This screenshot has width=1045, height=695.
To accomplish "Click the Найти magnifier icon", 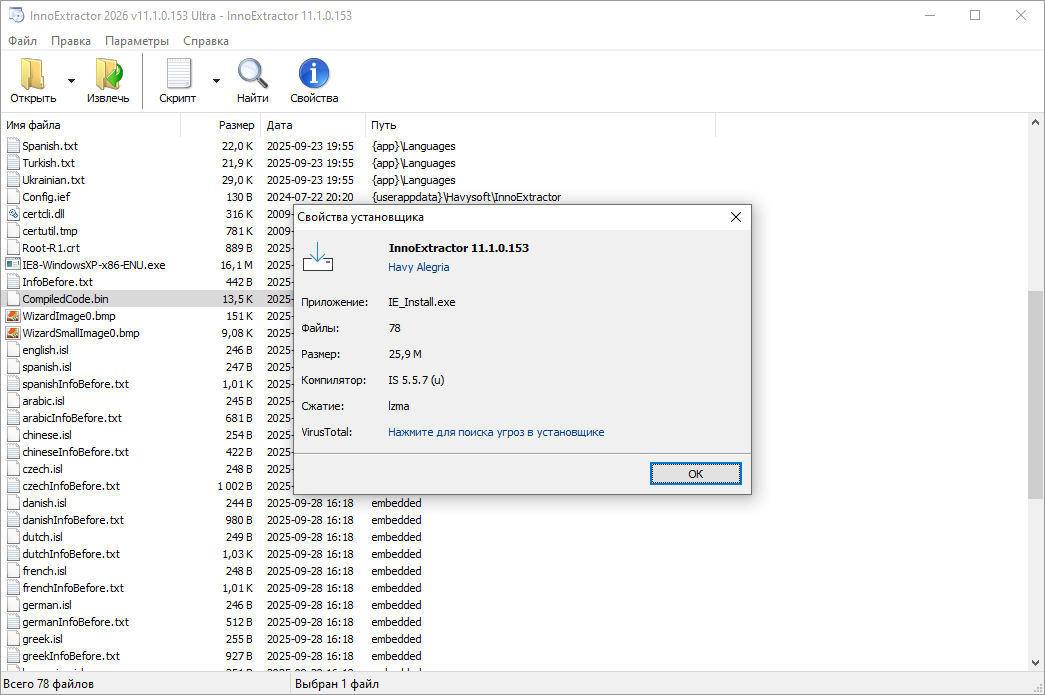I will click(253, 74).
